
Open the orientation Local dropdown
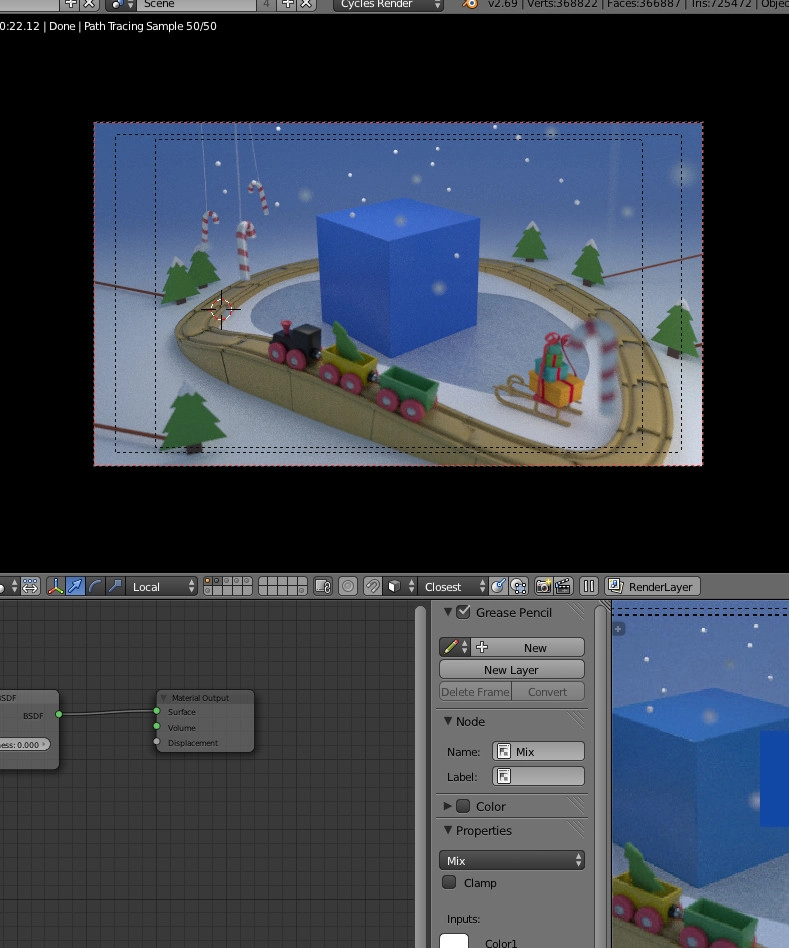coord(162,586)
